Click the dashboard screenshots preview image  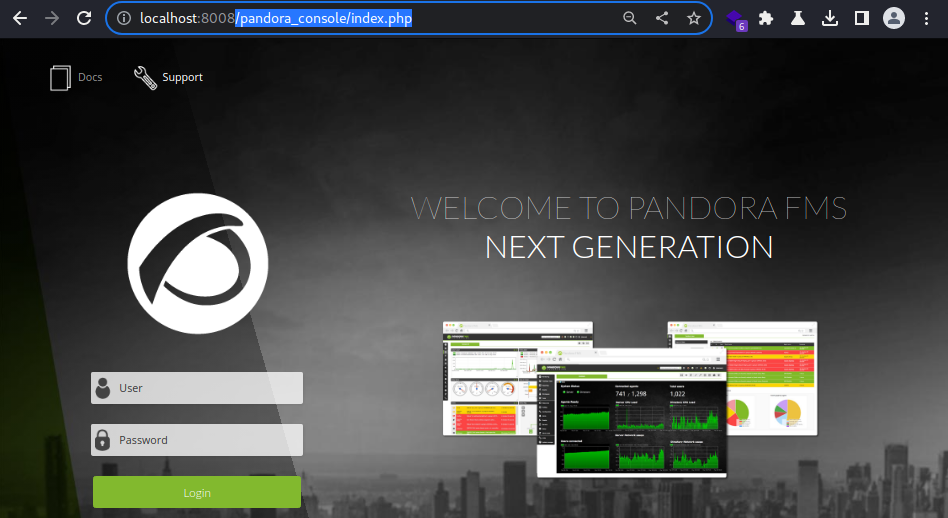[630, 399]
